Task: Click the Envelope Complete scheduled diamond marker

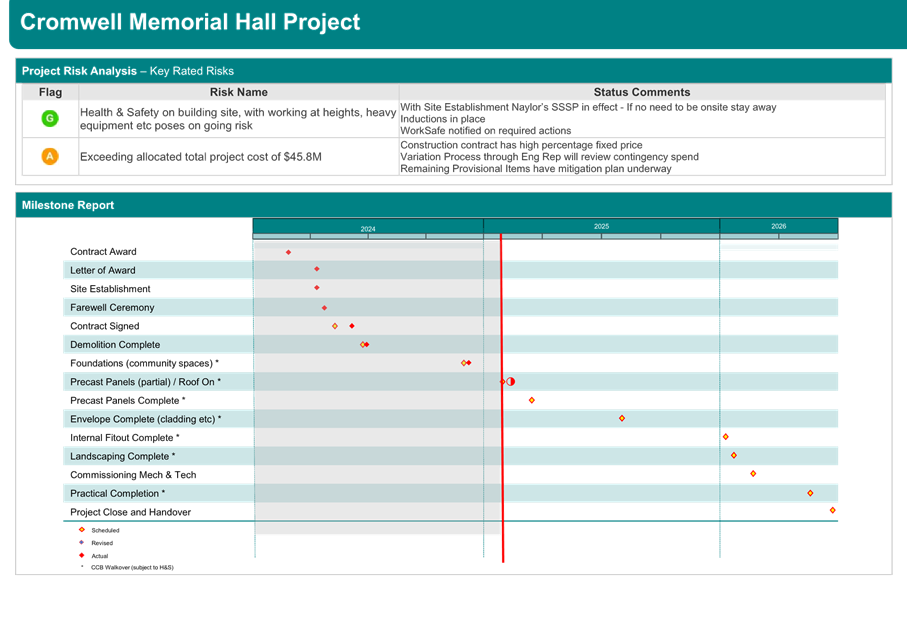Action: [x=622, y=418]
